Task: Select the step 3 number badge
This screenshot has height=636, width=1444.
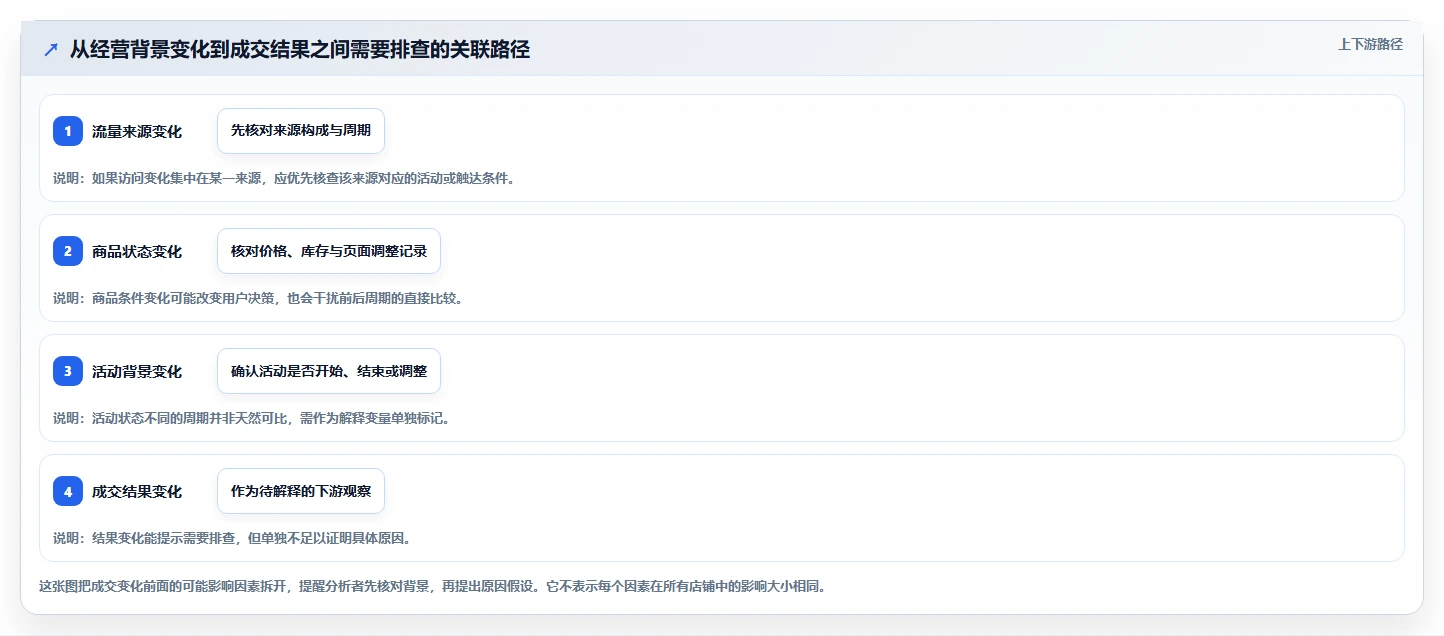Action: (x=68, y=371)
